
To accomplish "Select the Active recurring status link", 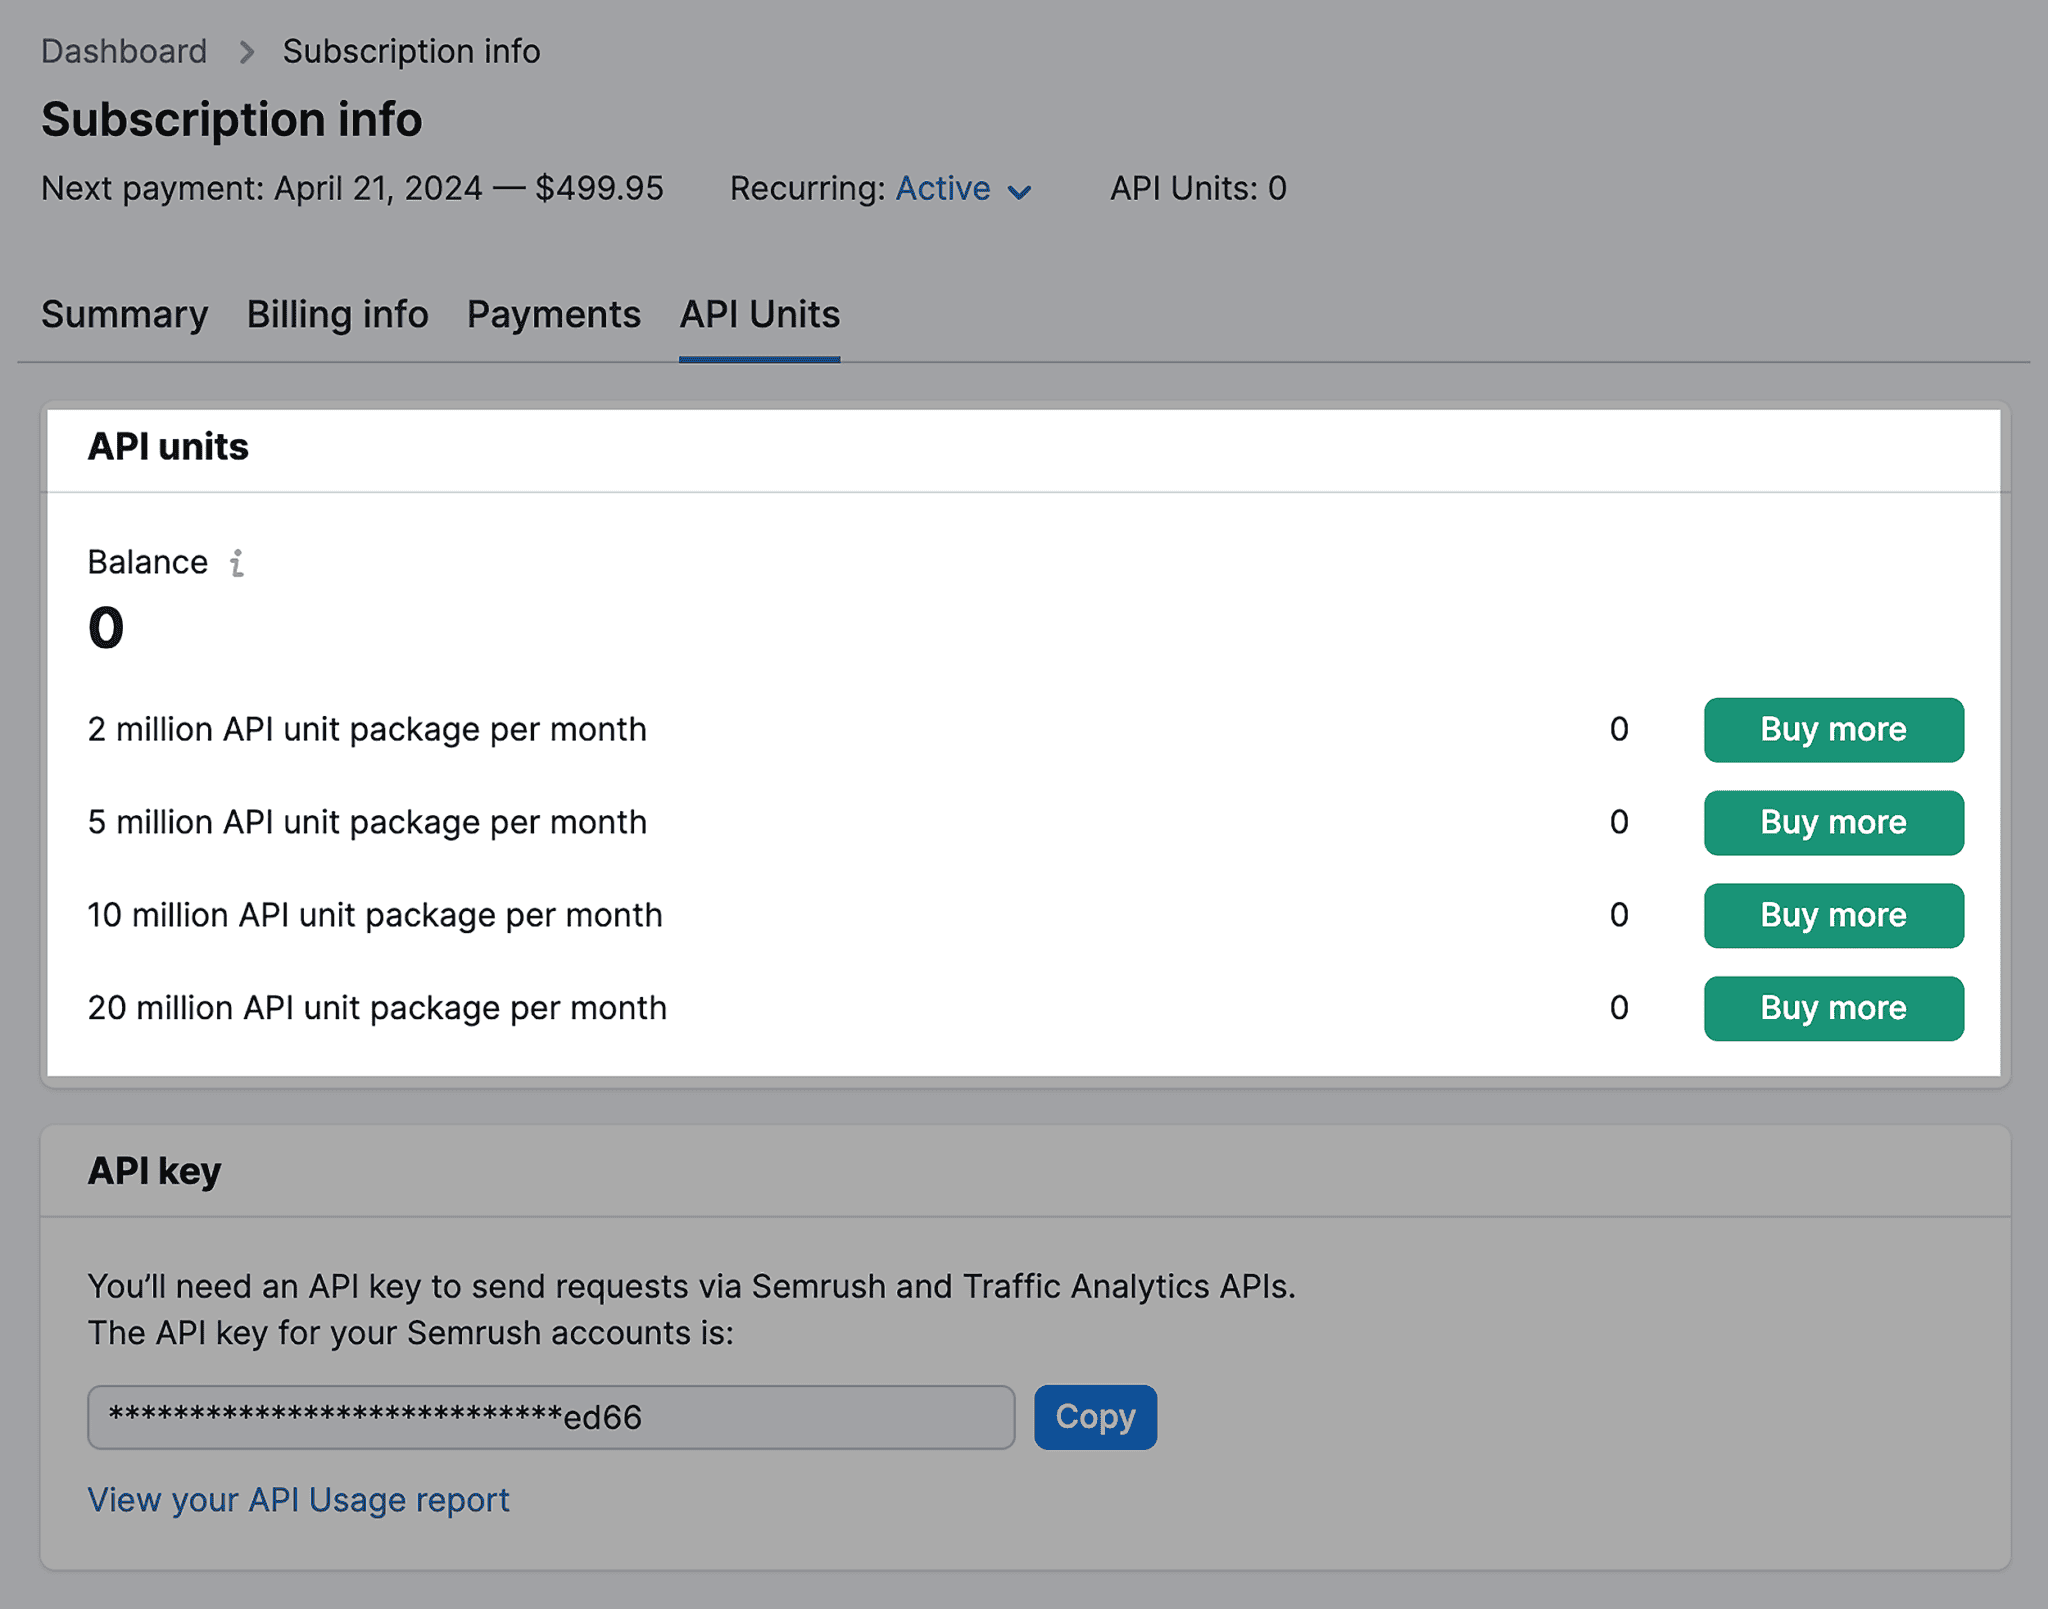I will [942, 188].
